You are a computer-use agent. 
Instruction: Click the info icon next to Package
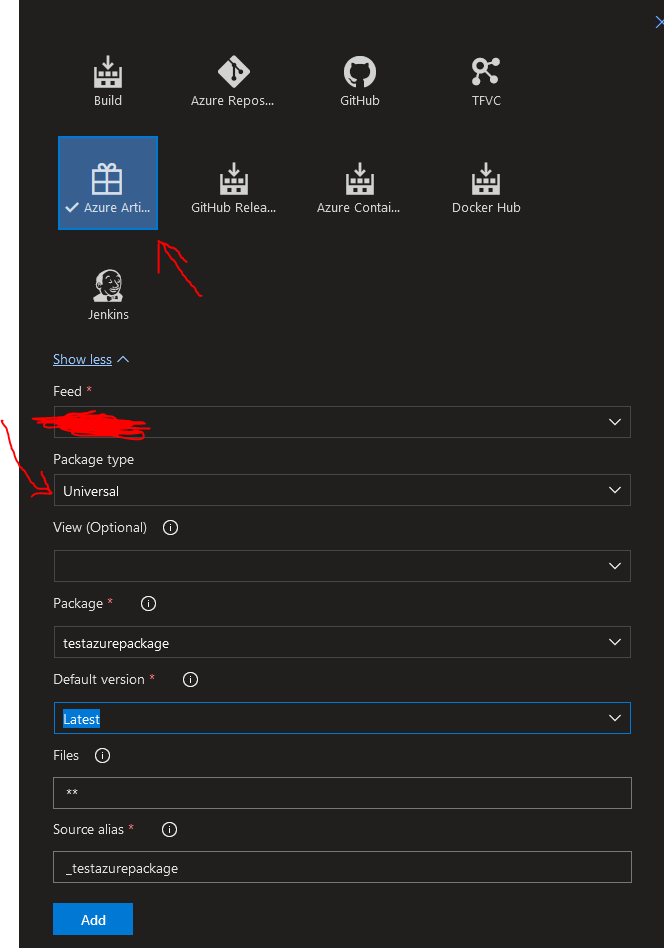(147, 603)
